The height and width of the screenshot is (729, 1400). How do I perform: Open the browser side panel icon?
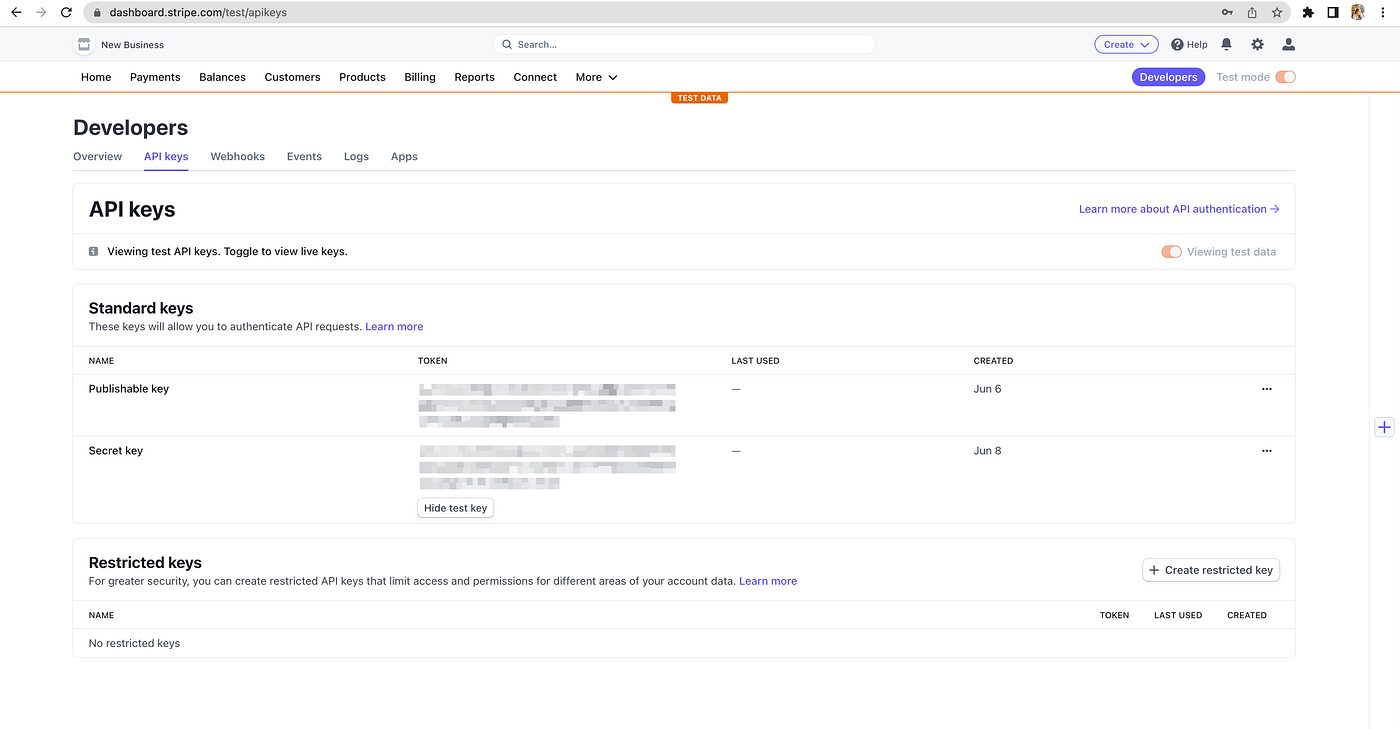tap(1333, 13)
